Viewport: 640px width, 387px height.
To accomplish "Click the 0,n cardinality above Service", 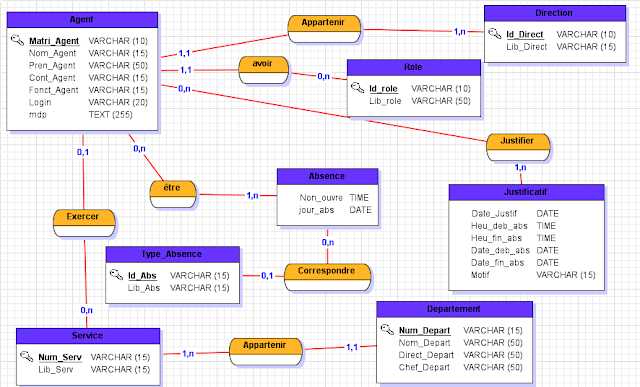I will 87,310.
